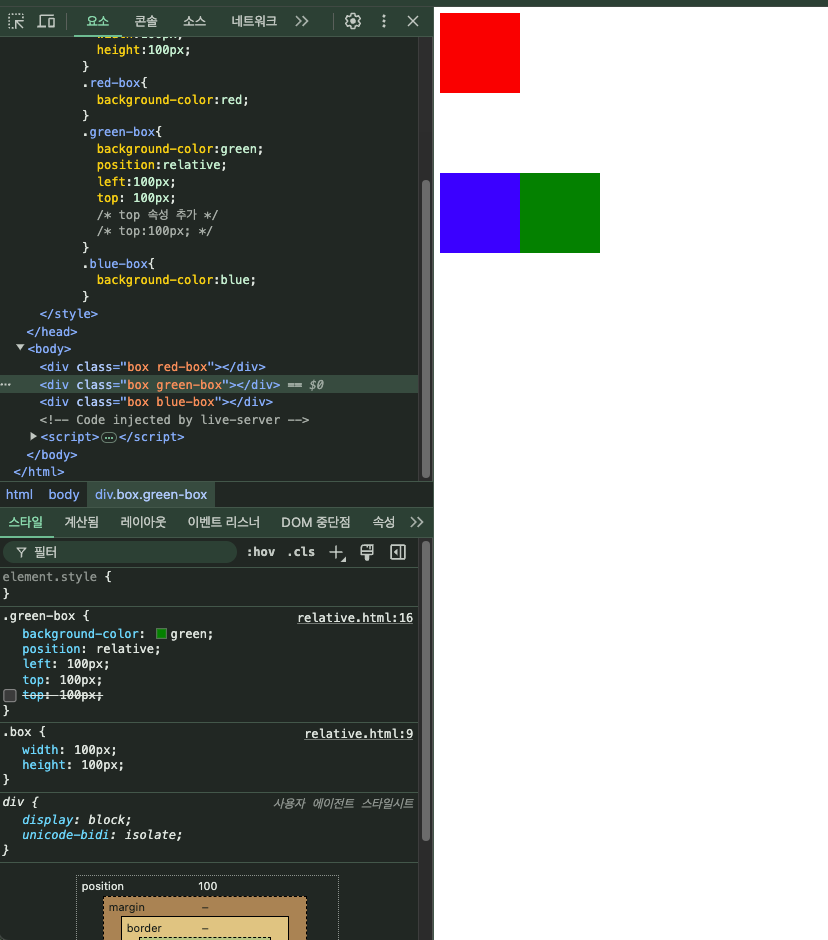828x940 pixels.
Task: Open the 소스 tab
Action: click(194, 22)
